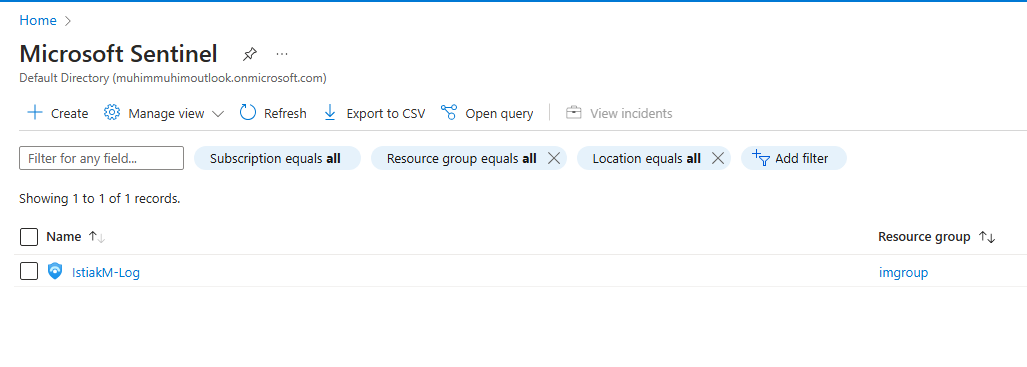Viewport: 1027px width, 367px height.
Task: Open the IstiakM-Log workspace link
Action: tap(105, 273)
